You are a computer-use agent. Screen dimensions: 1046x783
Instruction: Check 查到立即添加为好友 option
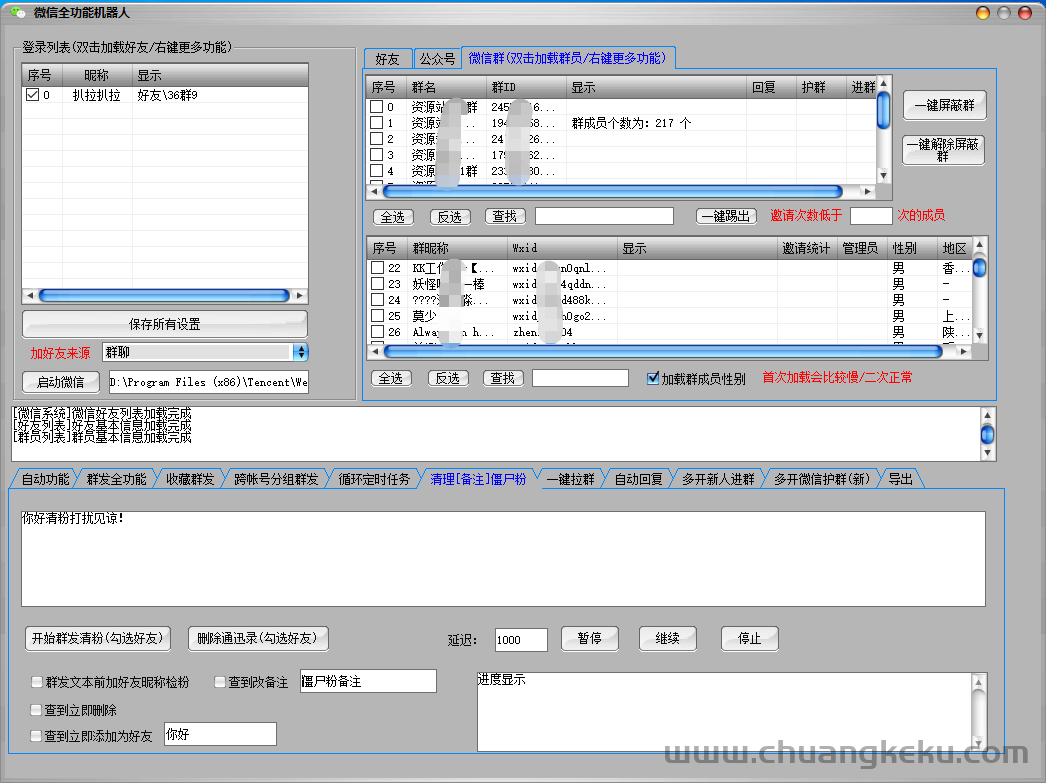(x=36, y=736)
